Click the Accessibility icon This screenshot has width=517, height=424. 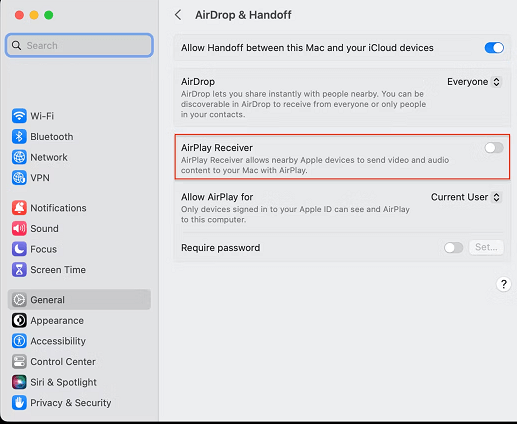(x=19, y=341)
